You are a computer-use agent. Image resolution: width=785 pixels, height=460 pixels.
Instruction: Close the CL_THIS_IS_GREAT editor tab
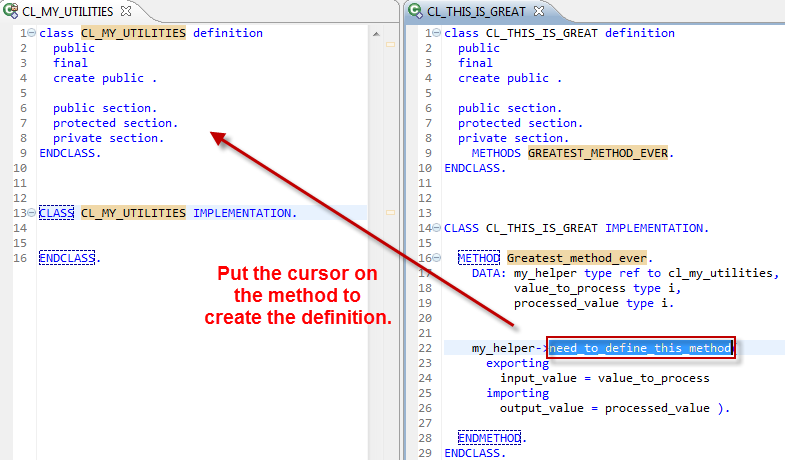(539, 11)
